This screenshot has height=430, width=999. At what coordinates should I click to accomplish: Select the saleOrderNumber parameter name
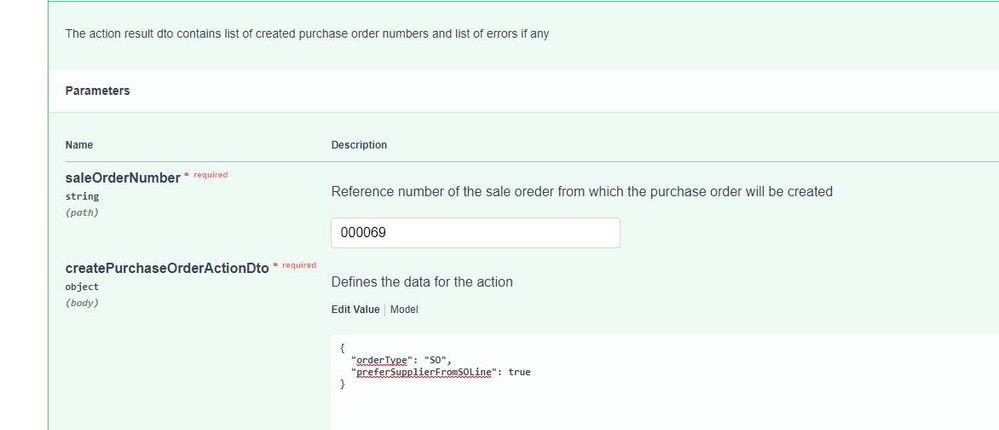click(x=122, y=178)
